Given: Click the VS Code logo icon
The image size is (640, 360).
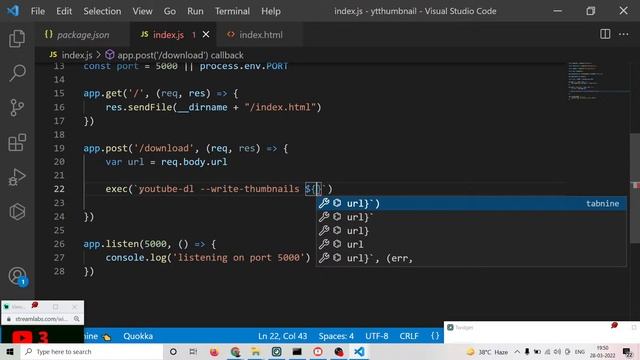Looking at the screenshot, I should point(13,11).
